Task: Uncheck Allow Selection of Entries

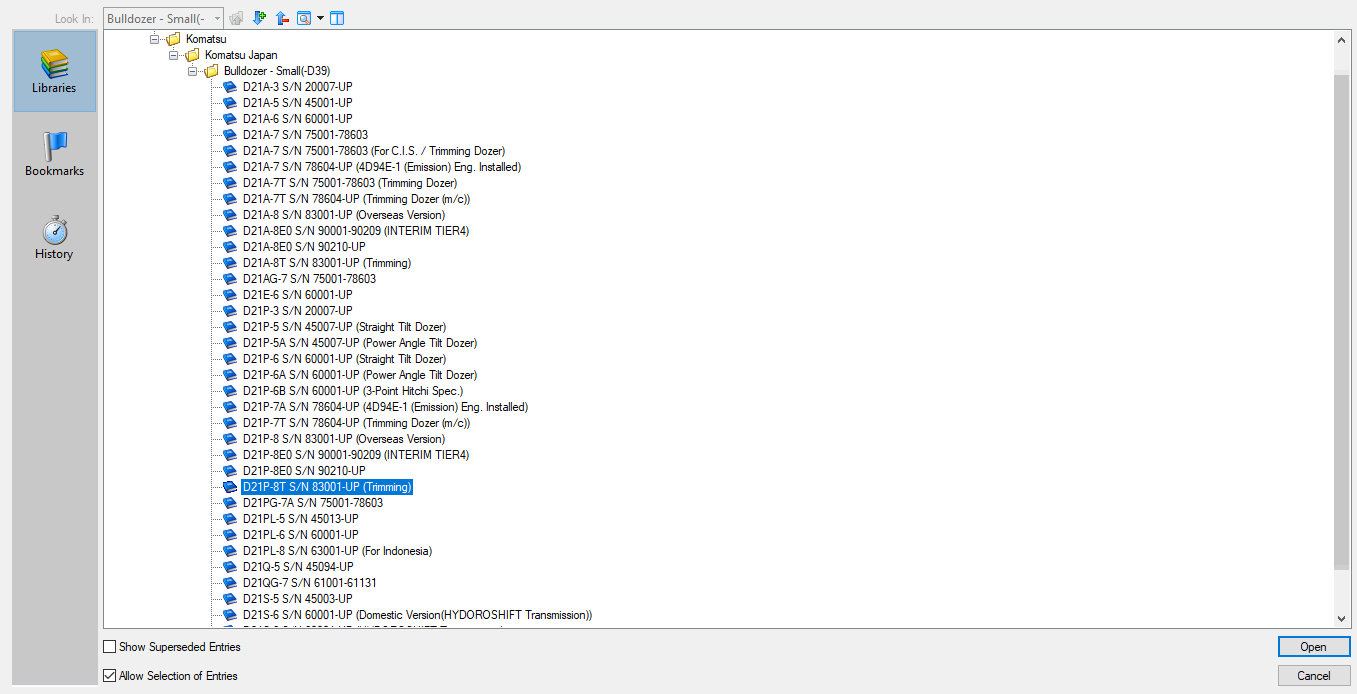Action: click(x=110, y=676)
